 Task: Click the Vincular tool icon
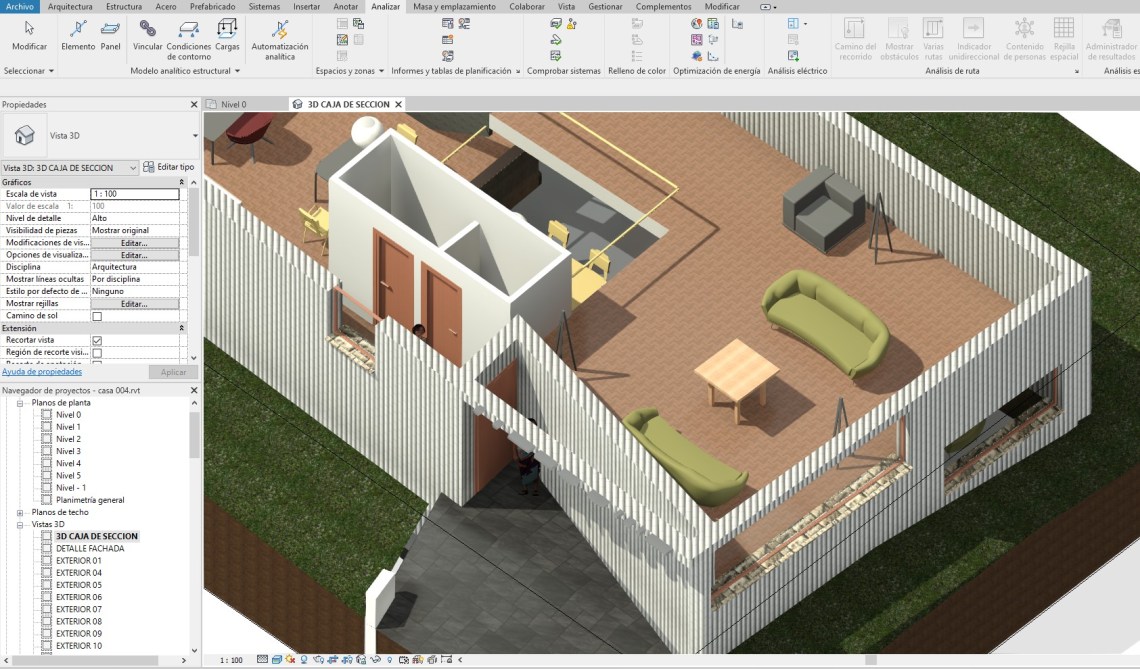pos(147,29)
